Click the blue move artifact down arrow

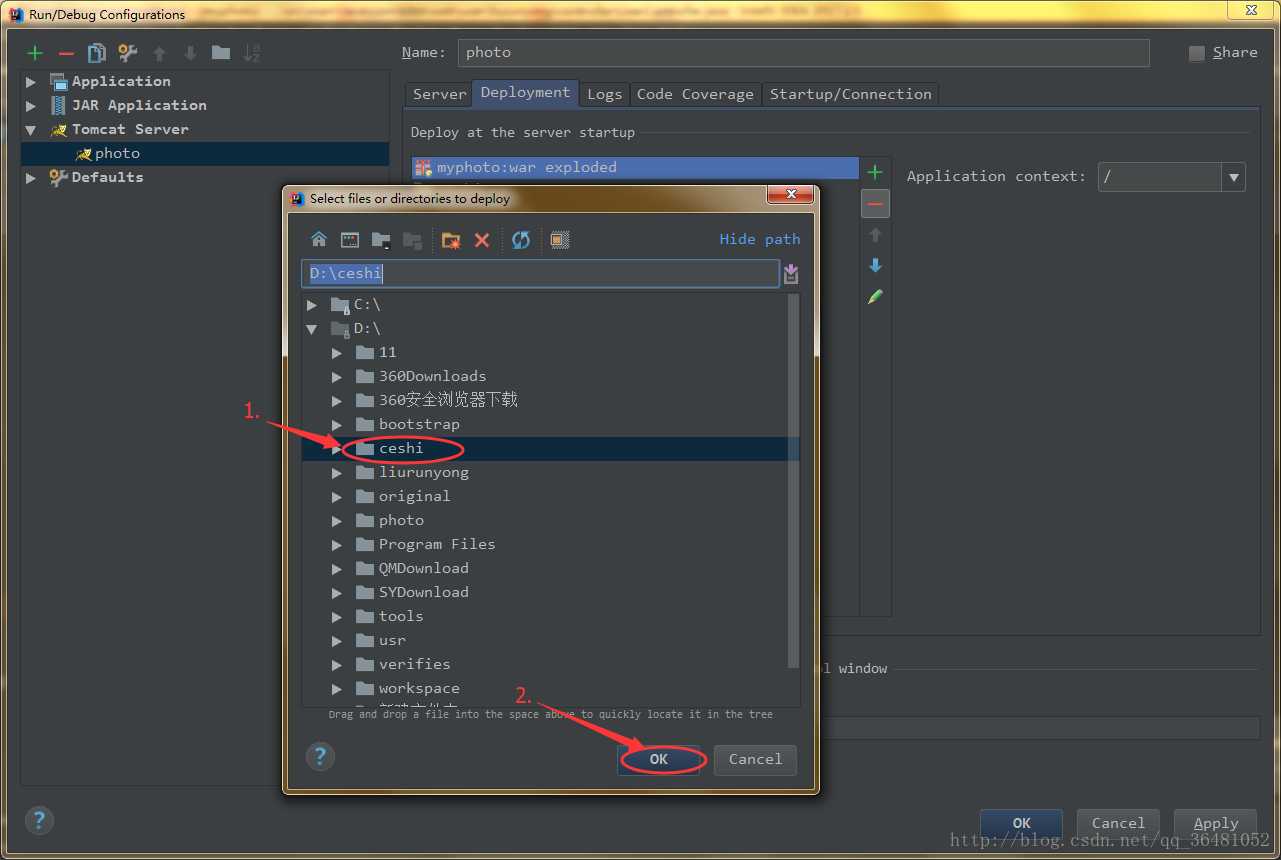point(875,266)
